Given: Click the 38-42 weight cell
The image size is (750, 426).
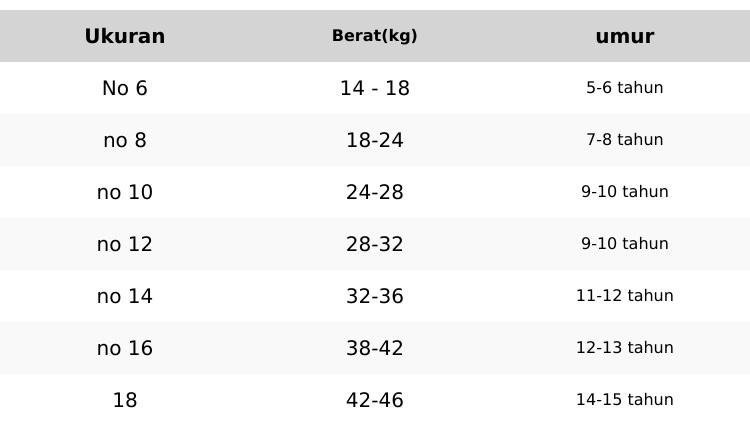Looking at the screenshot, I should (375, 348).
